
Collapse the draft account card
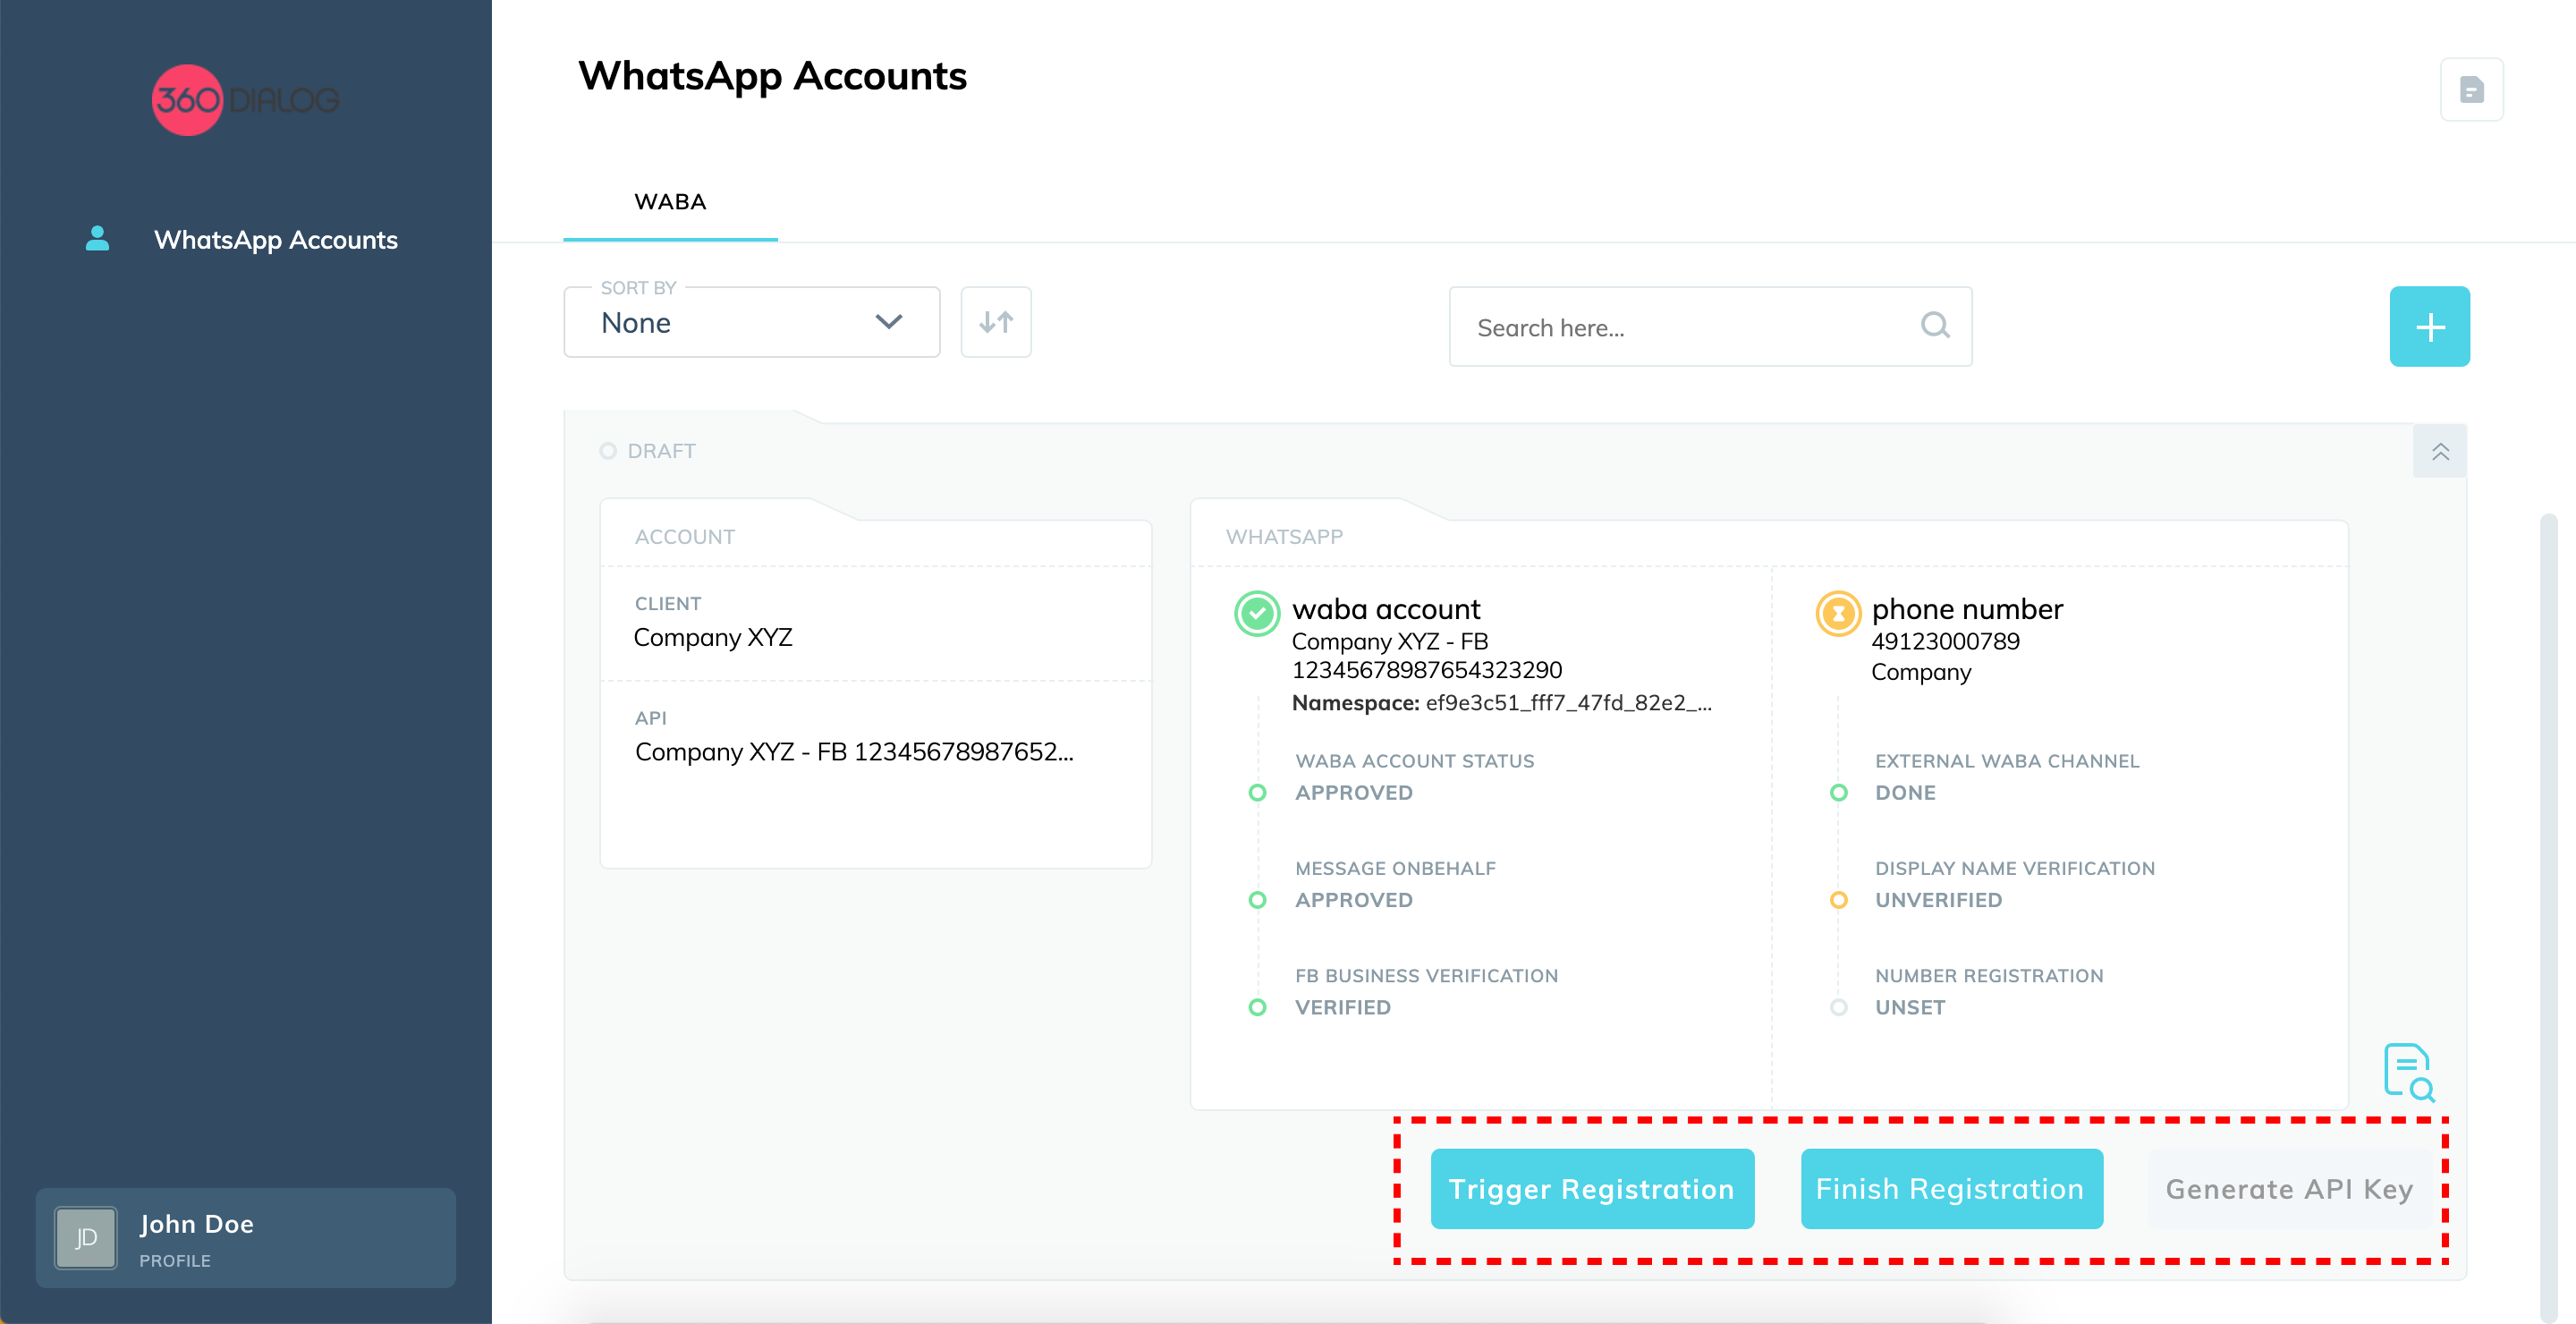[x=2440, y=452]
